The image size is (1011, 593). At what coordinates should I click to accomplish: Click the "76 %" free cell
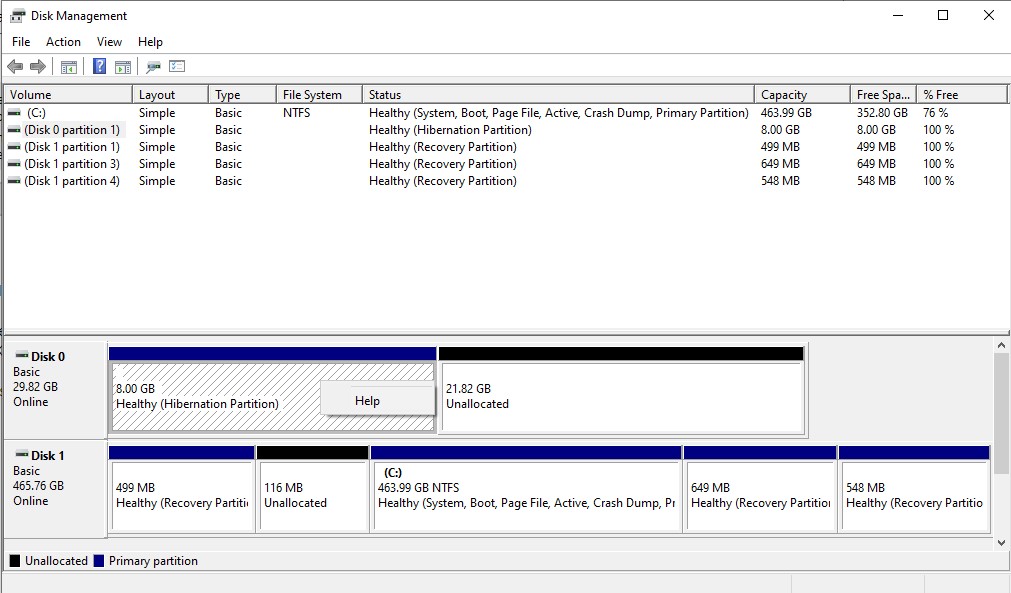[x=936, y=113]
